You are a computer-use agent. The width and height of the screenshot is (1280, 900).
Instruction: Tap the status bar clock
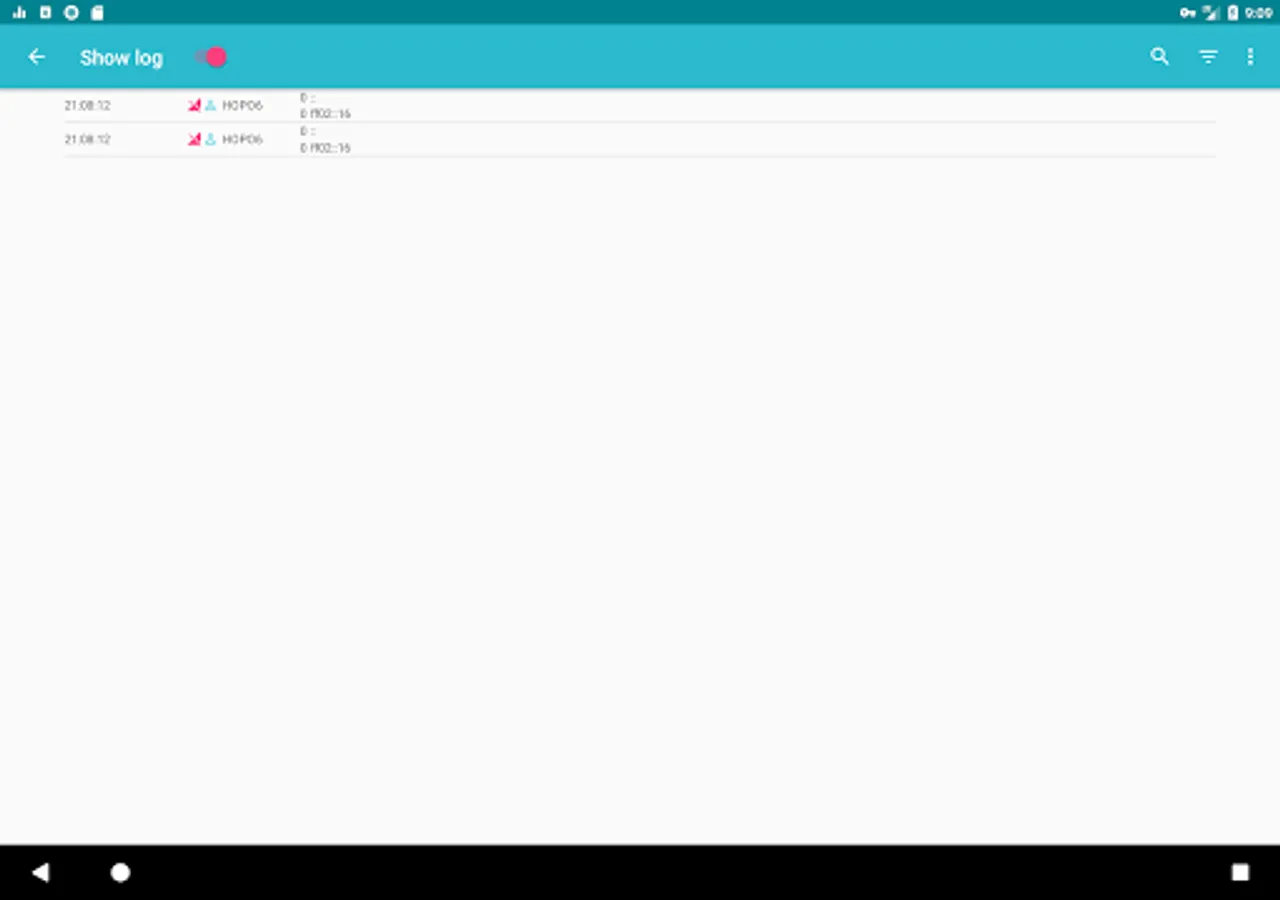tap(1258, 13)
